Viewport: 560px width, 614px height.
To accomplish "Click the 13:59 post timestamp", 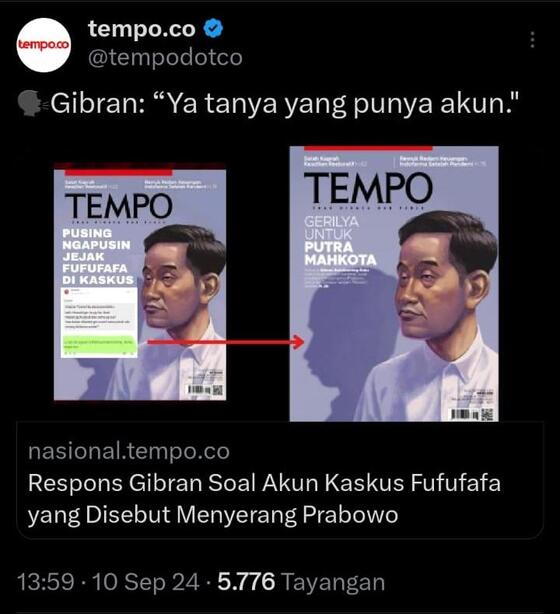I will tap(46, 581).
